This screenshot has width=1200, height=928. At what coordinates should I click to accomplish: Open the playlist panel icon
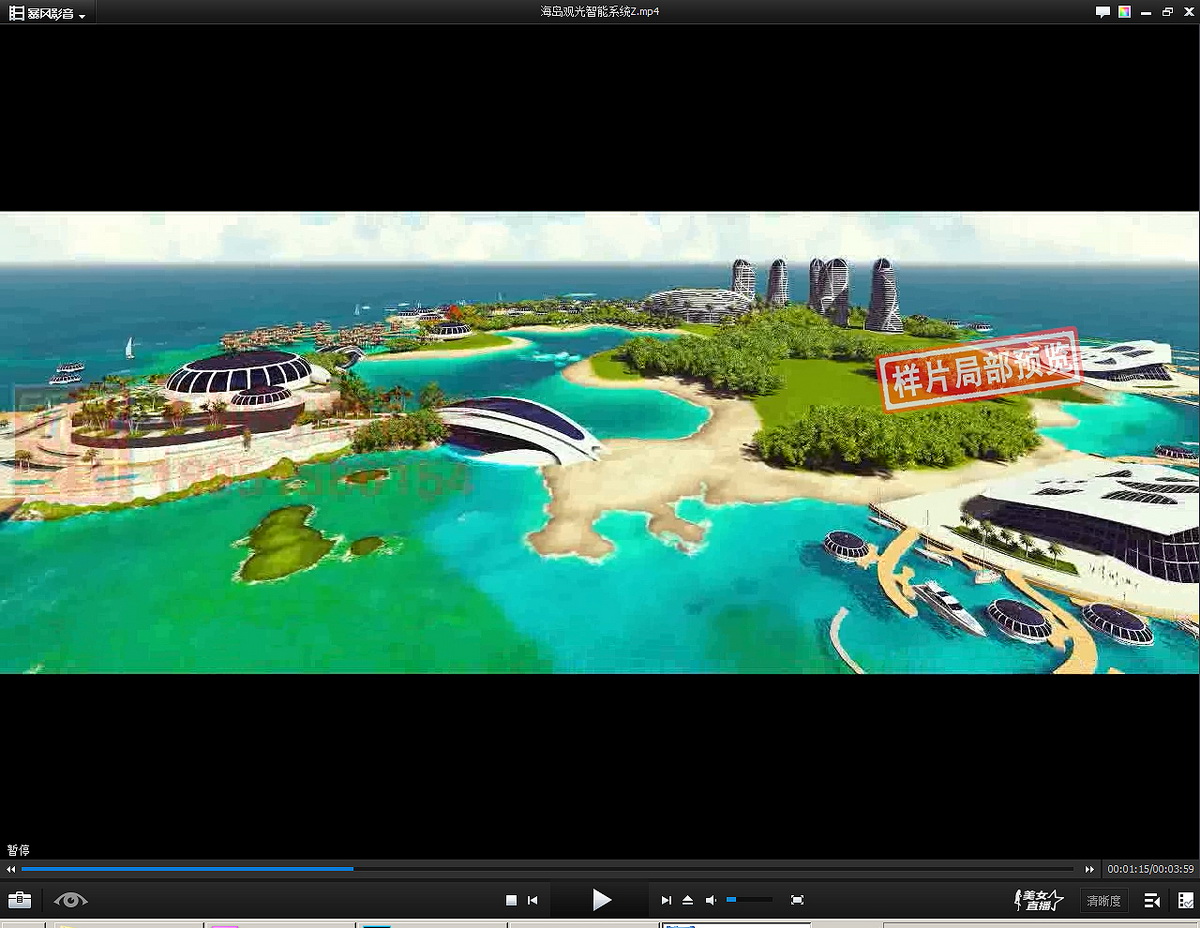1152,900
